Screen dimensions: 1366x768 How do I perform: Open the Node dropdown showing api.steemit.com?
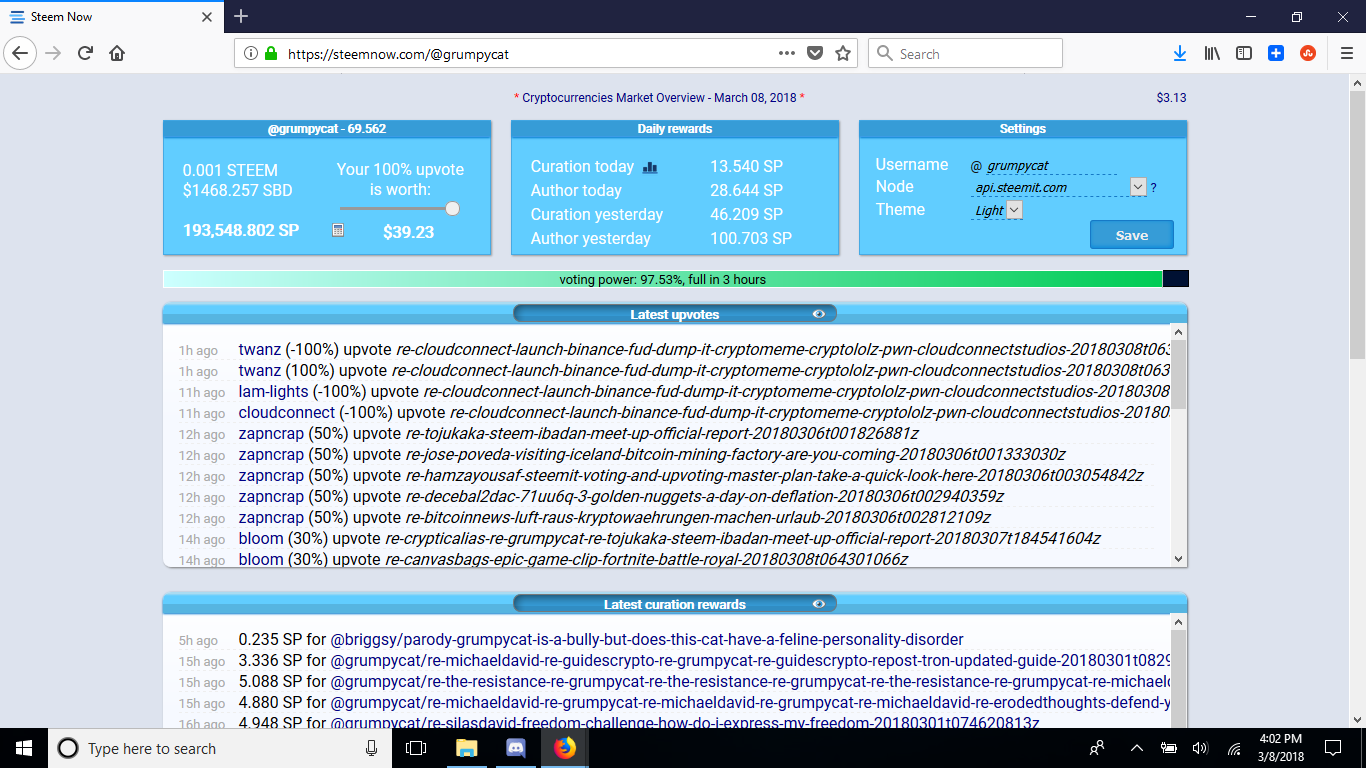1138,186
